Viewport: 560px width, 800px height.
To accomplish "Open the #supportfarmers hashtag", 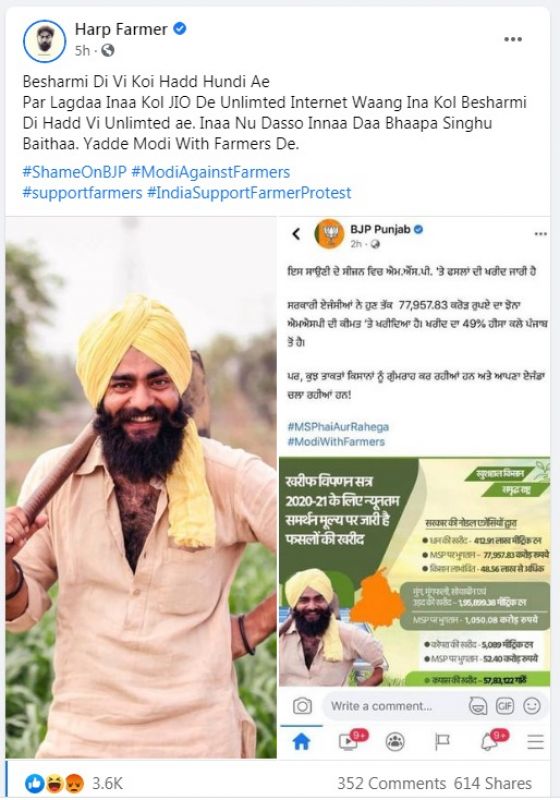I will 82,193.
